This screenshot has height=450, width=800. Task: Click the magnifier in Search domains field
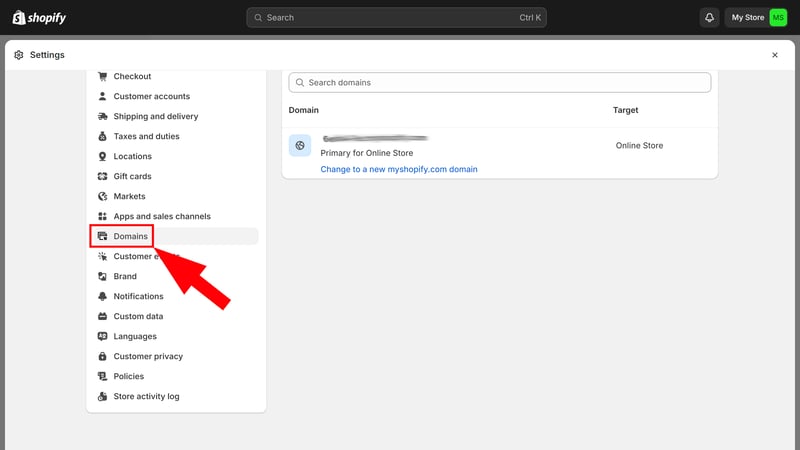[300, 83]
